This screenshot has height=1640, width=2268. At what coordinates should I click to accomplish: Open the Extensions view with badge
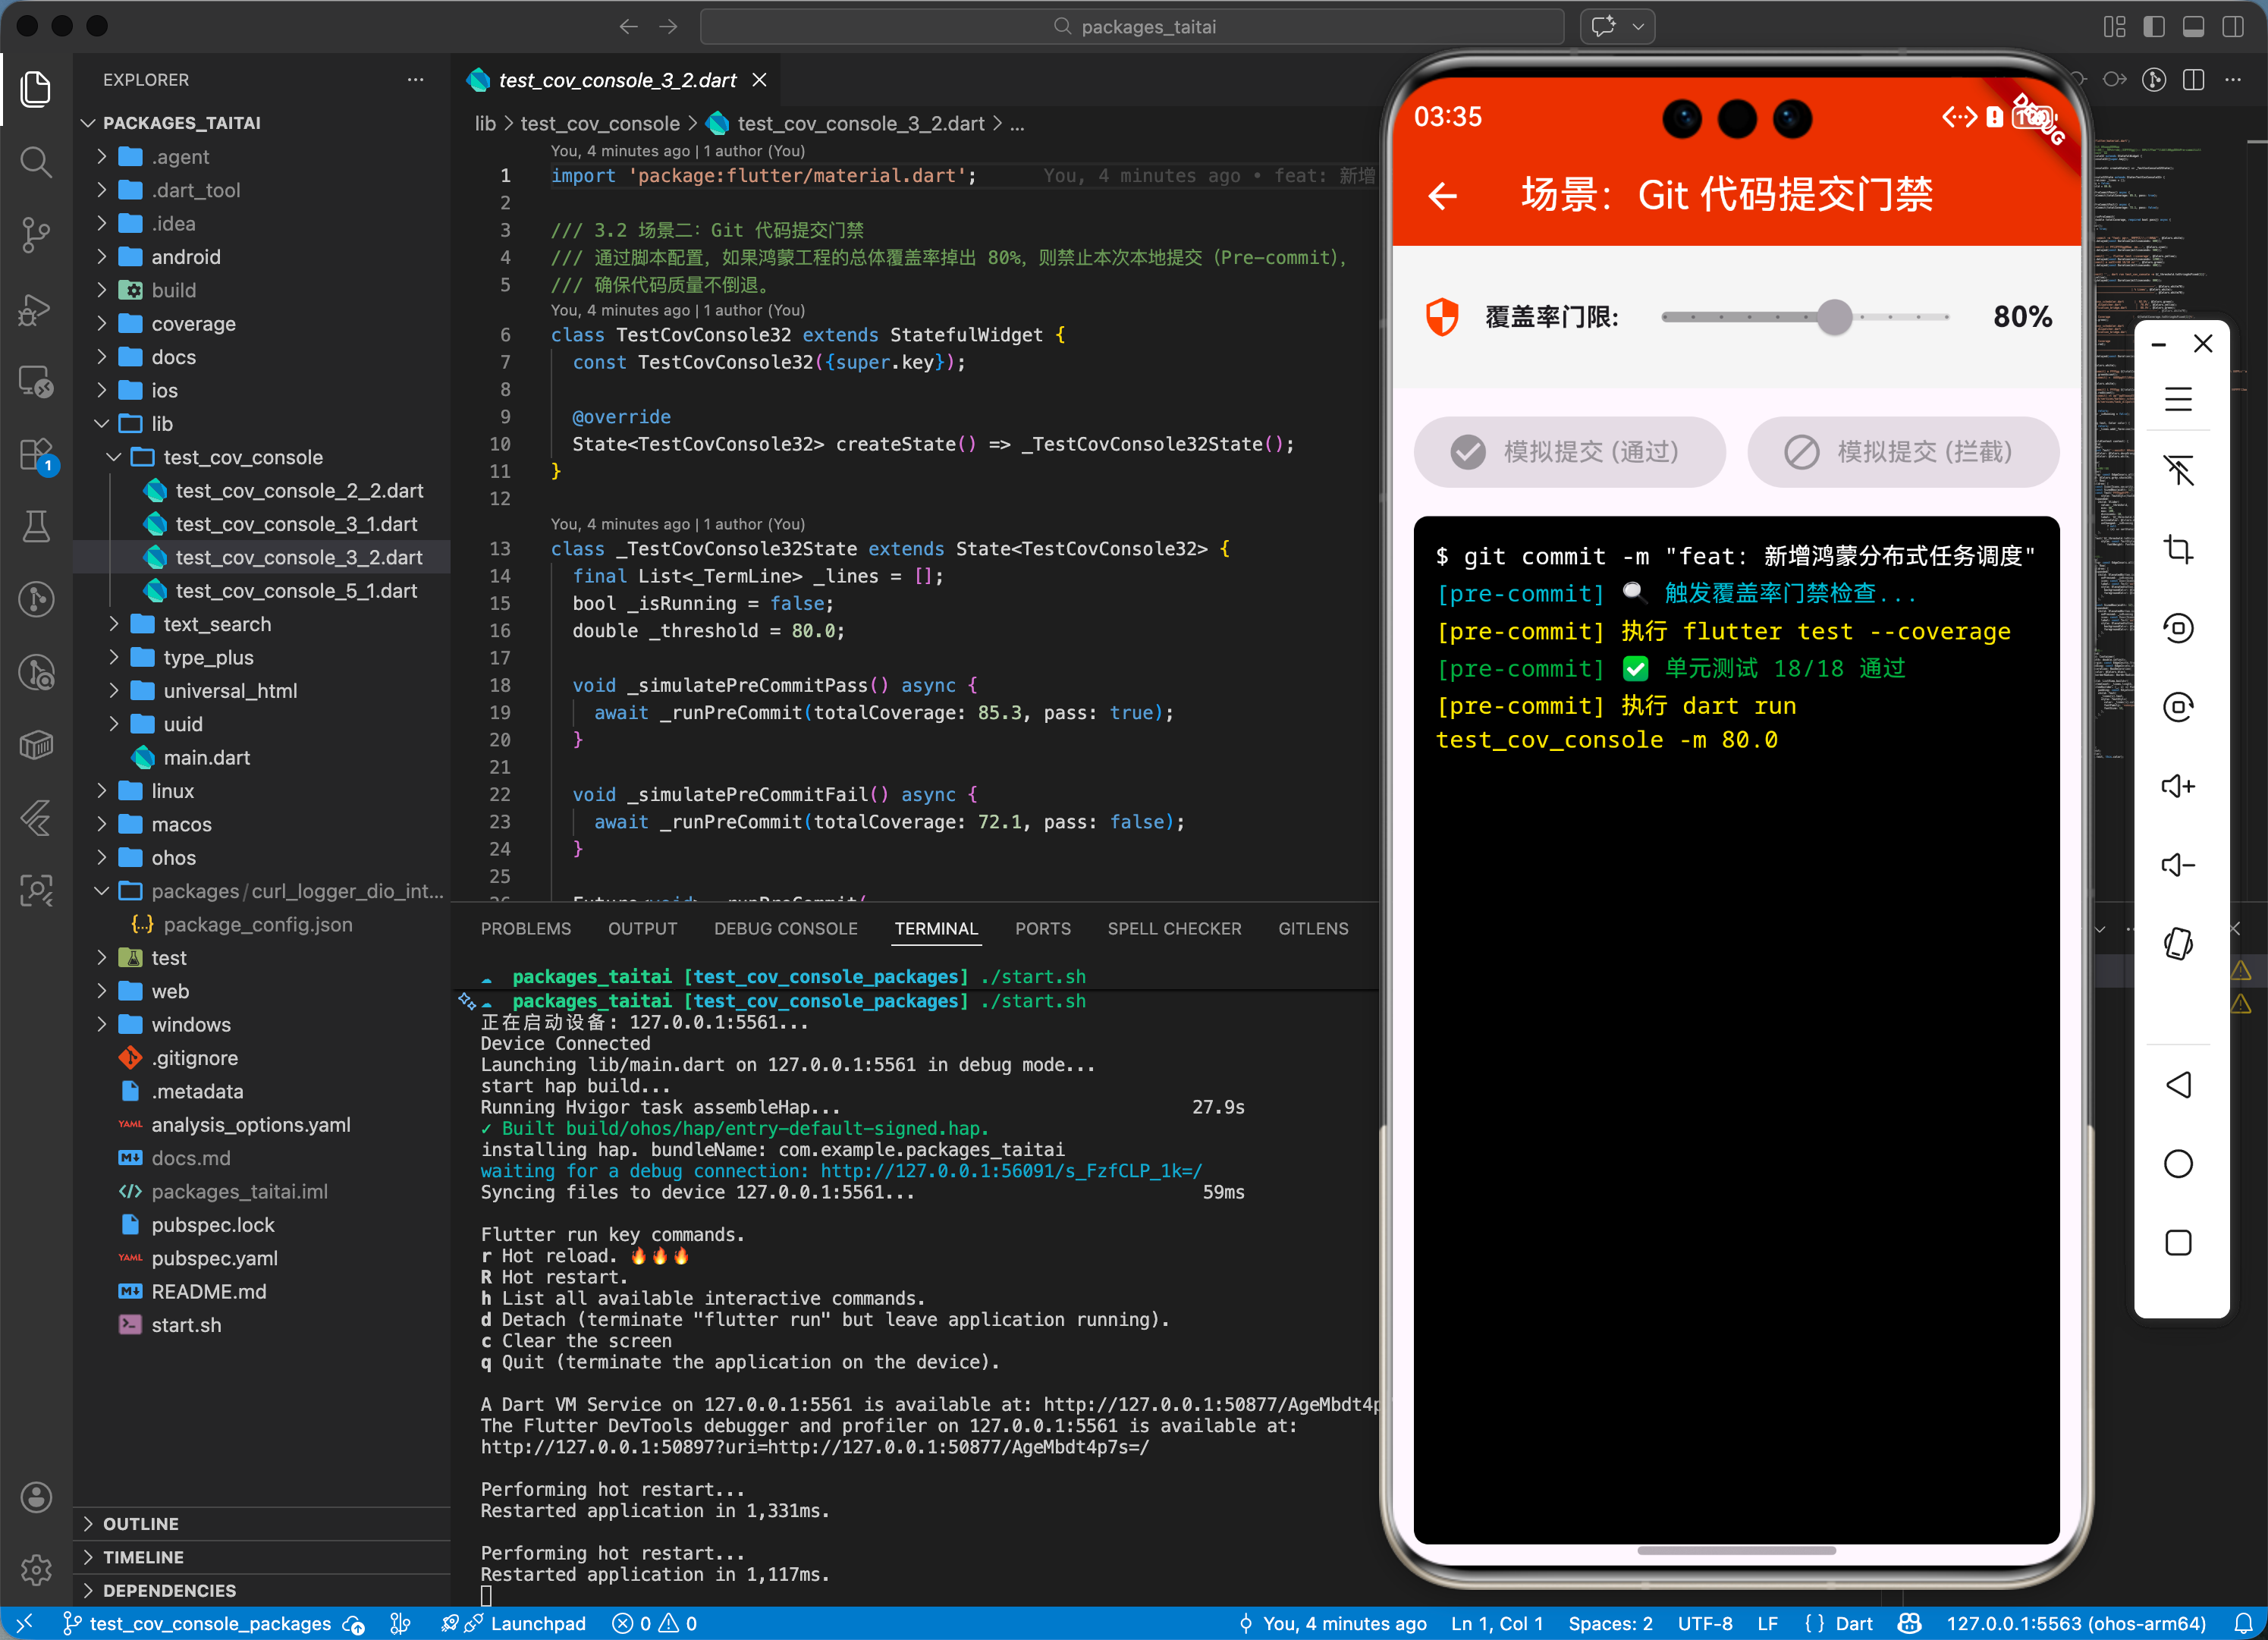pos(36,456)
